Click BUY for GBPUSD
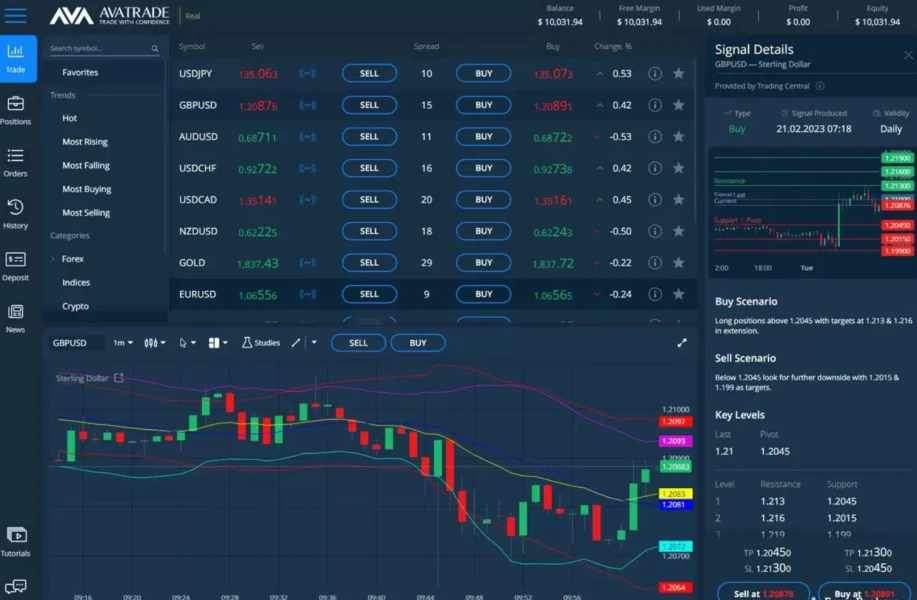Viewport: 917px width, 600px height. point(484,105)
